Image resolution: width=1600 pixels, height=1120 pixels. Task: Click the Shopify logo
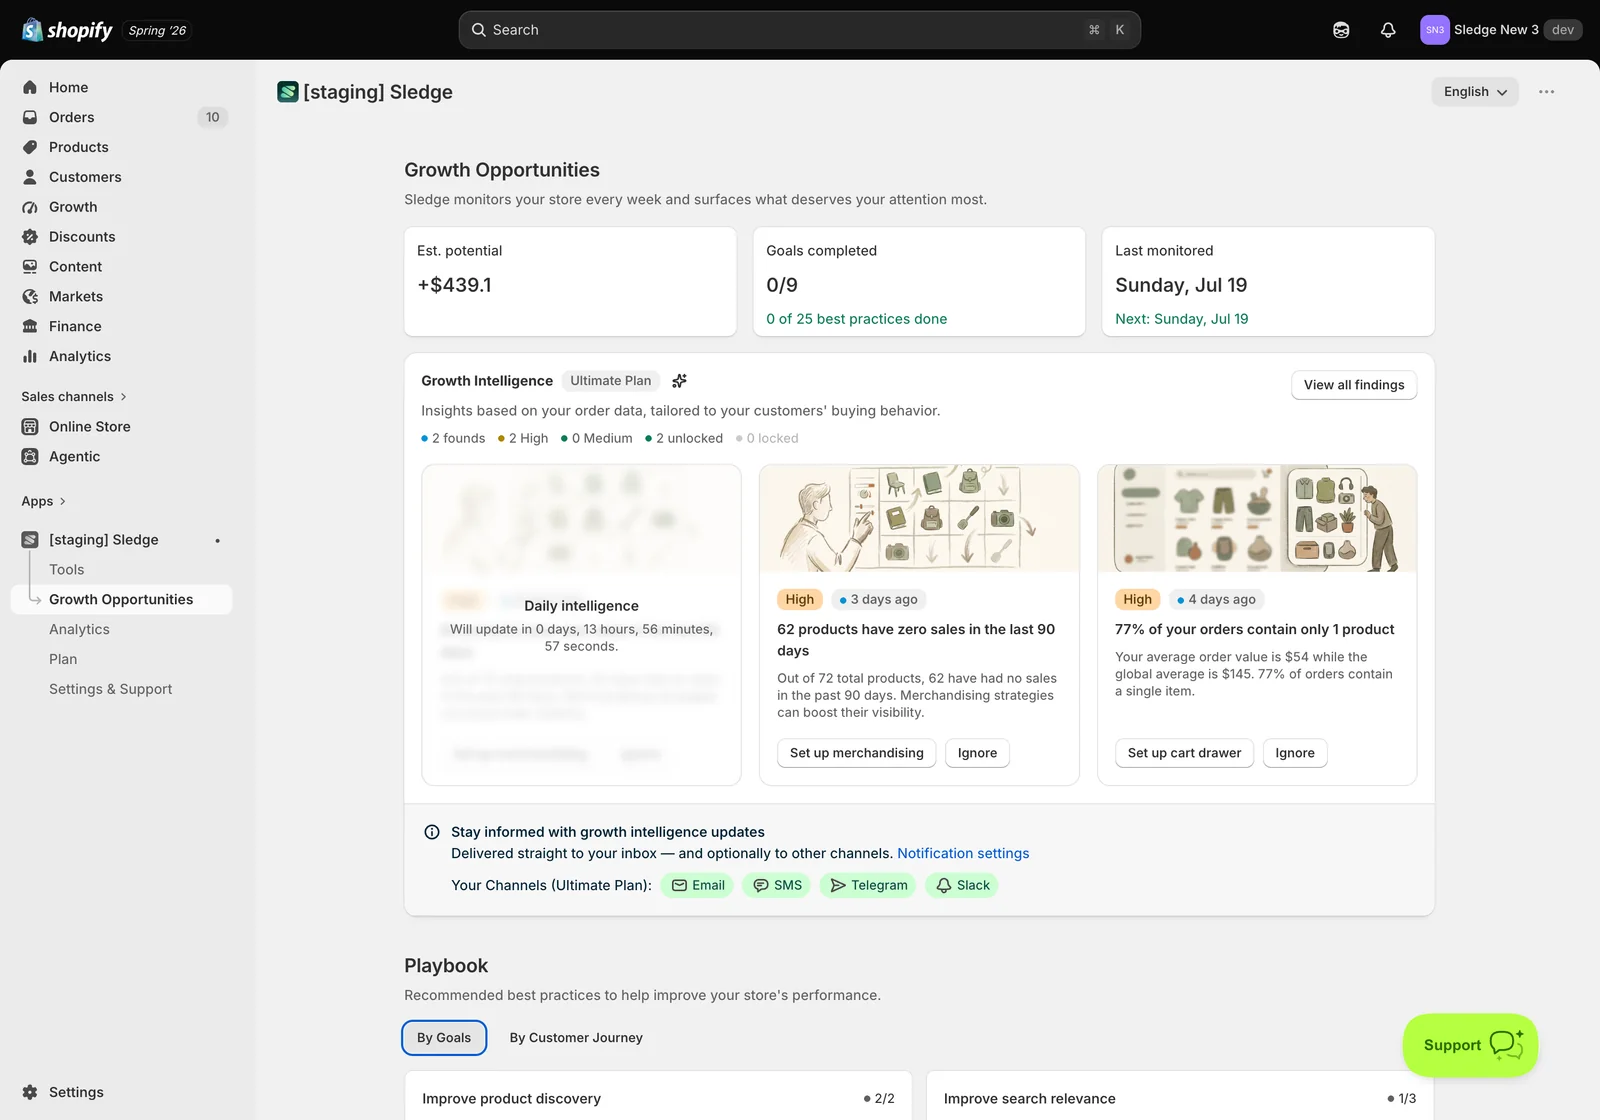pyautogui.click(x=67, y=30)
